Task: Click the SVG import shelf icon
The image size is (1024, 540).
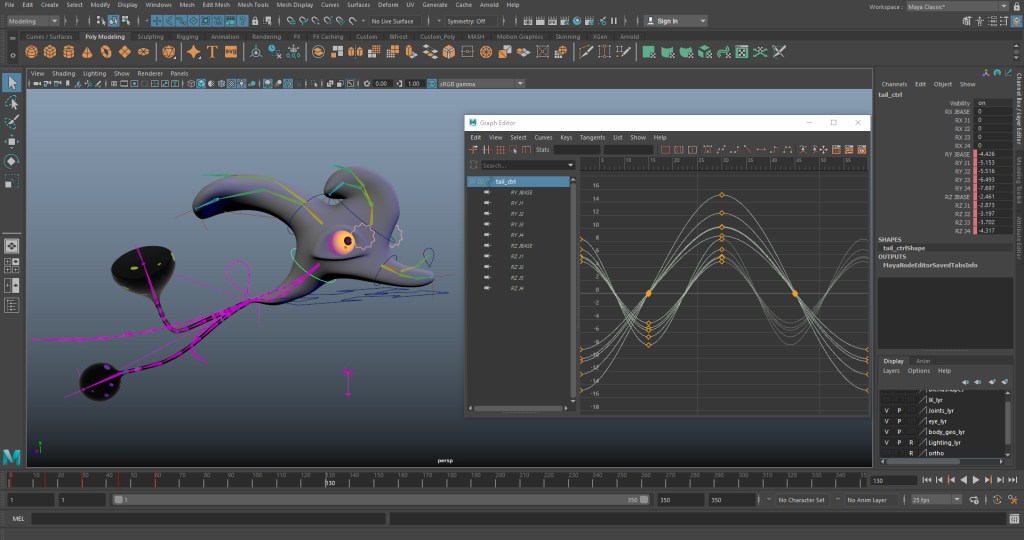Action: pos(230,52)
